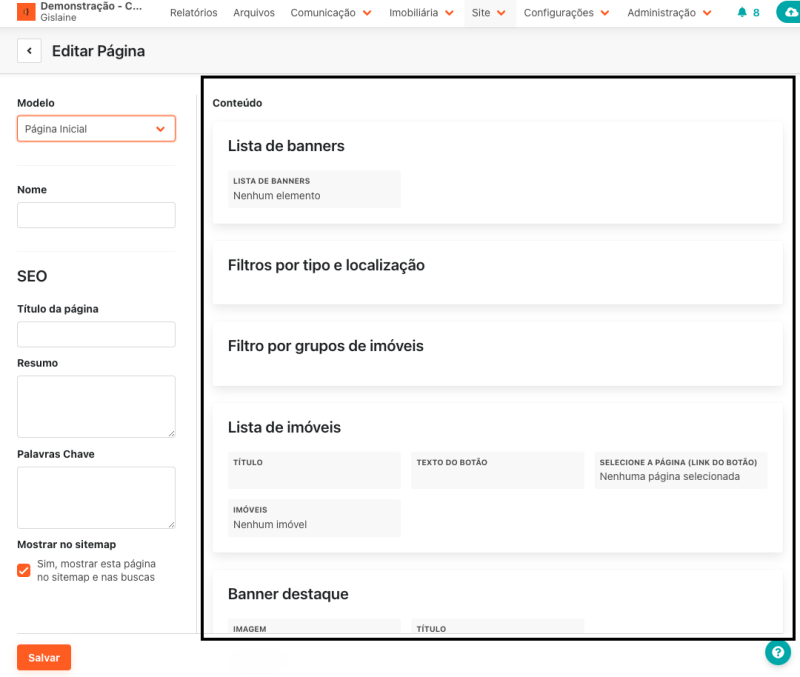Click the Lista de banners element field
Viewport: 800px width, 677px height.
(314, 189)
